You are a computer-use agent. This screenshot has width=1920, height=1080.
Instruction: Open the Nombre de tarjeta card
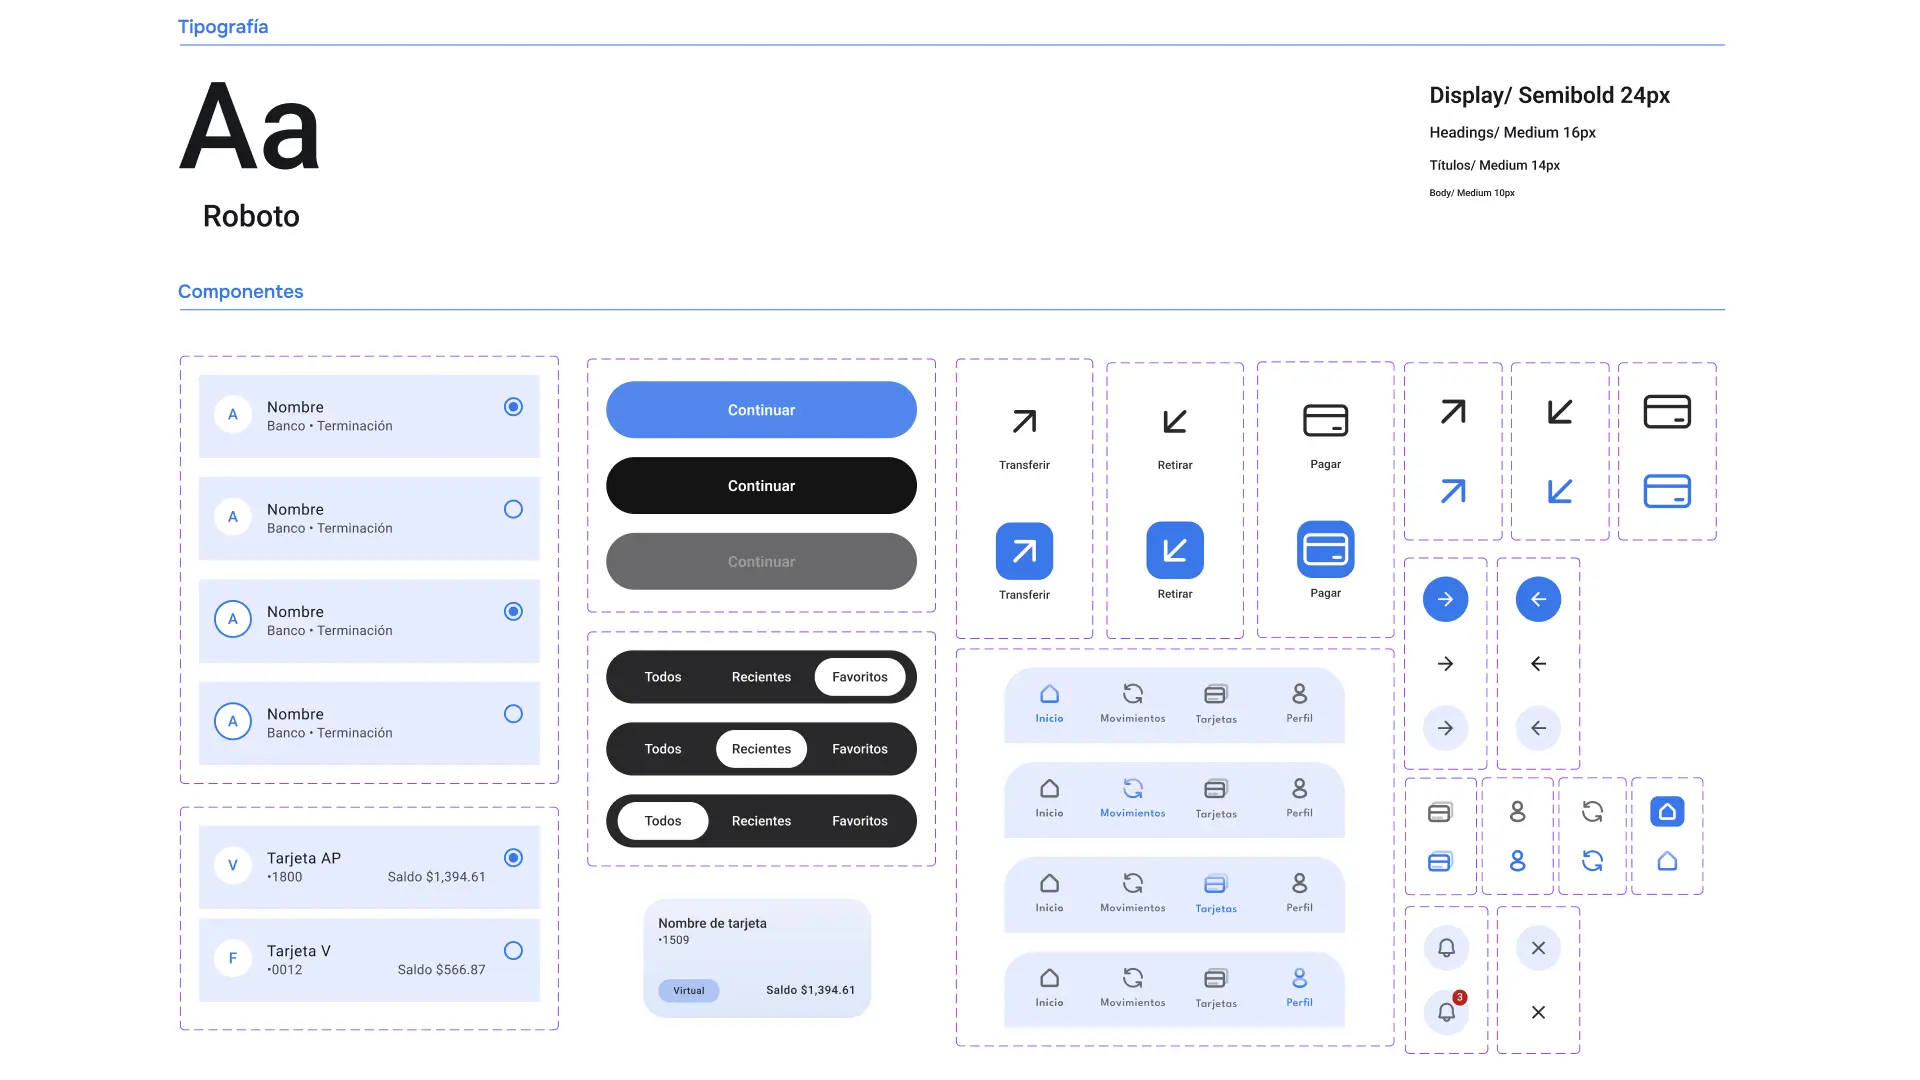point(757,958)
